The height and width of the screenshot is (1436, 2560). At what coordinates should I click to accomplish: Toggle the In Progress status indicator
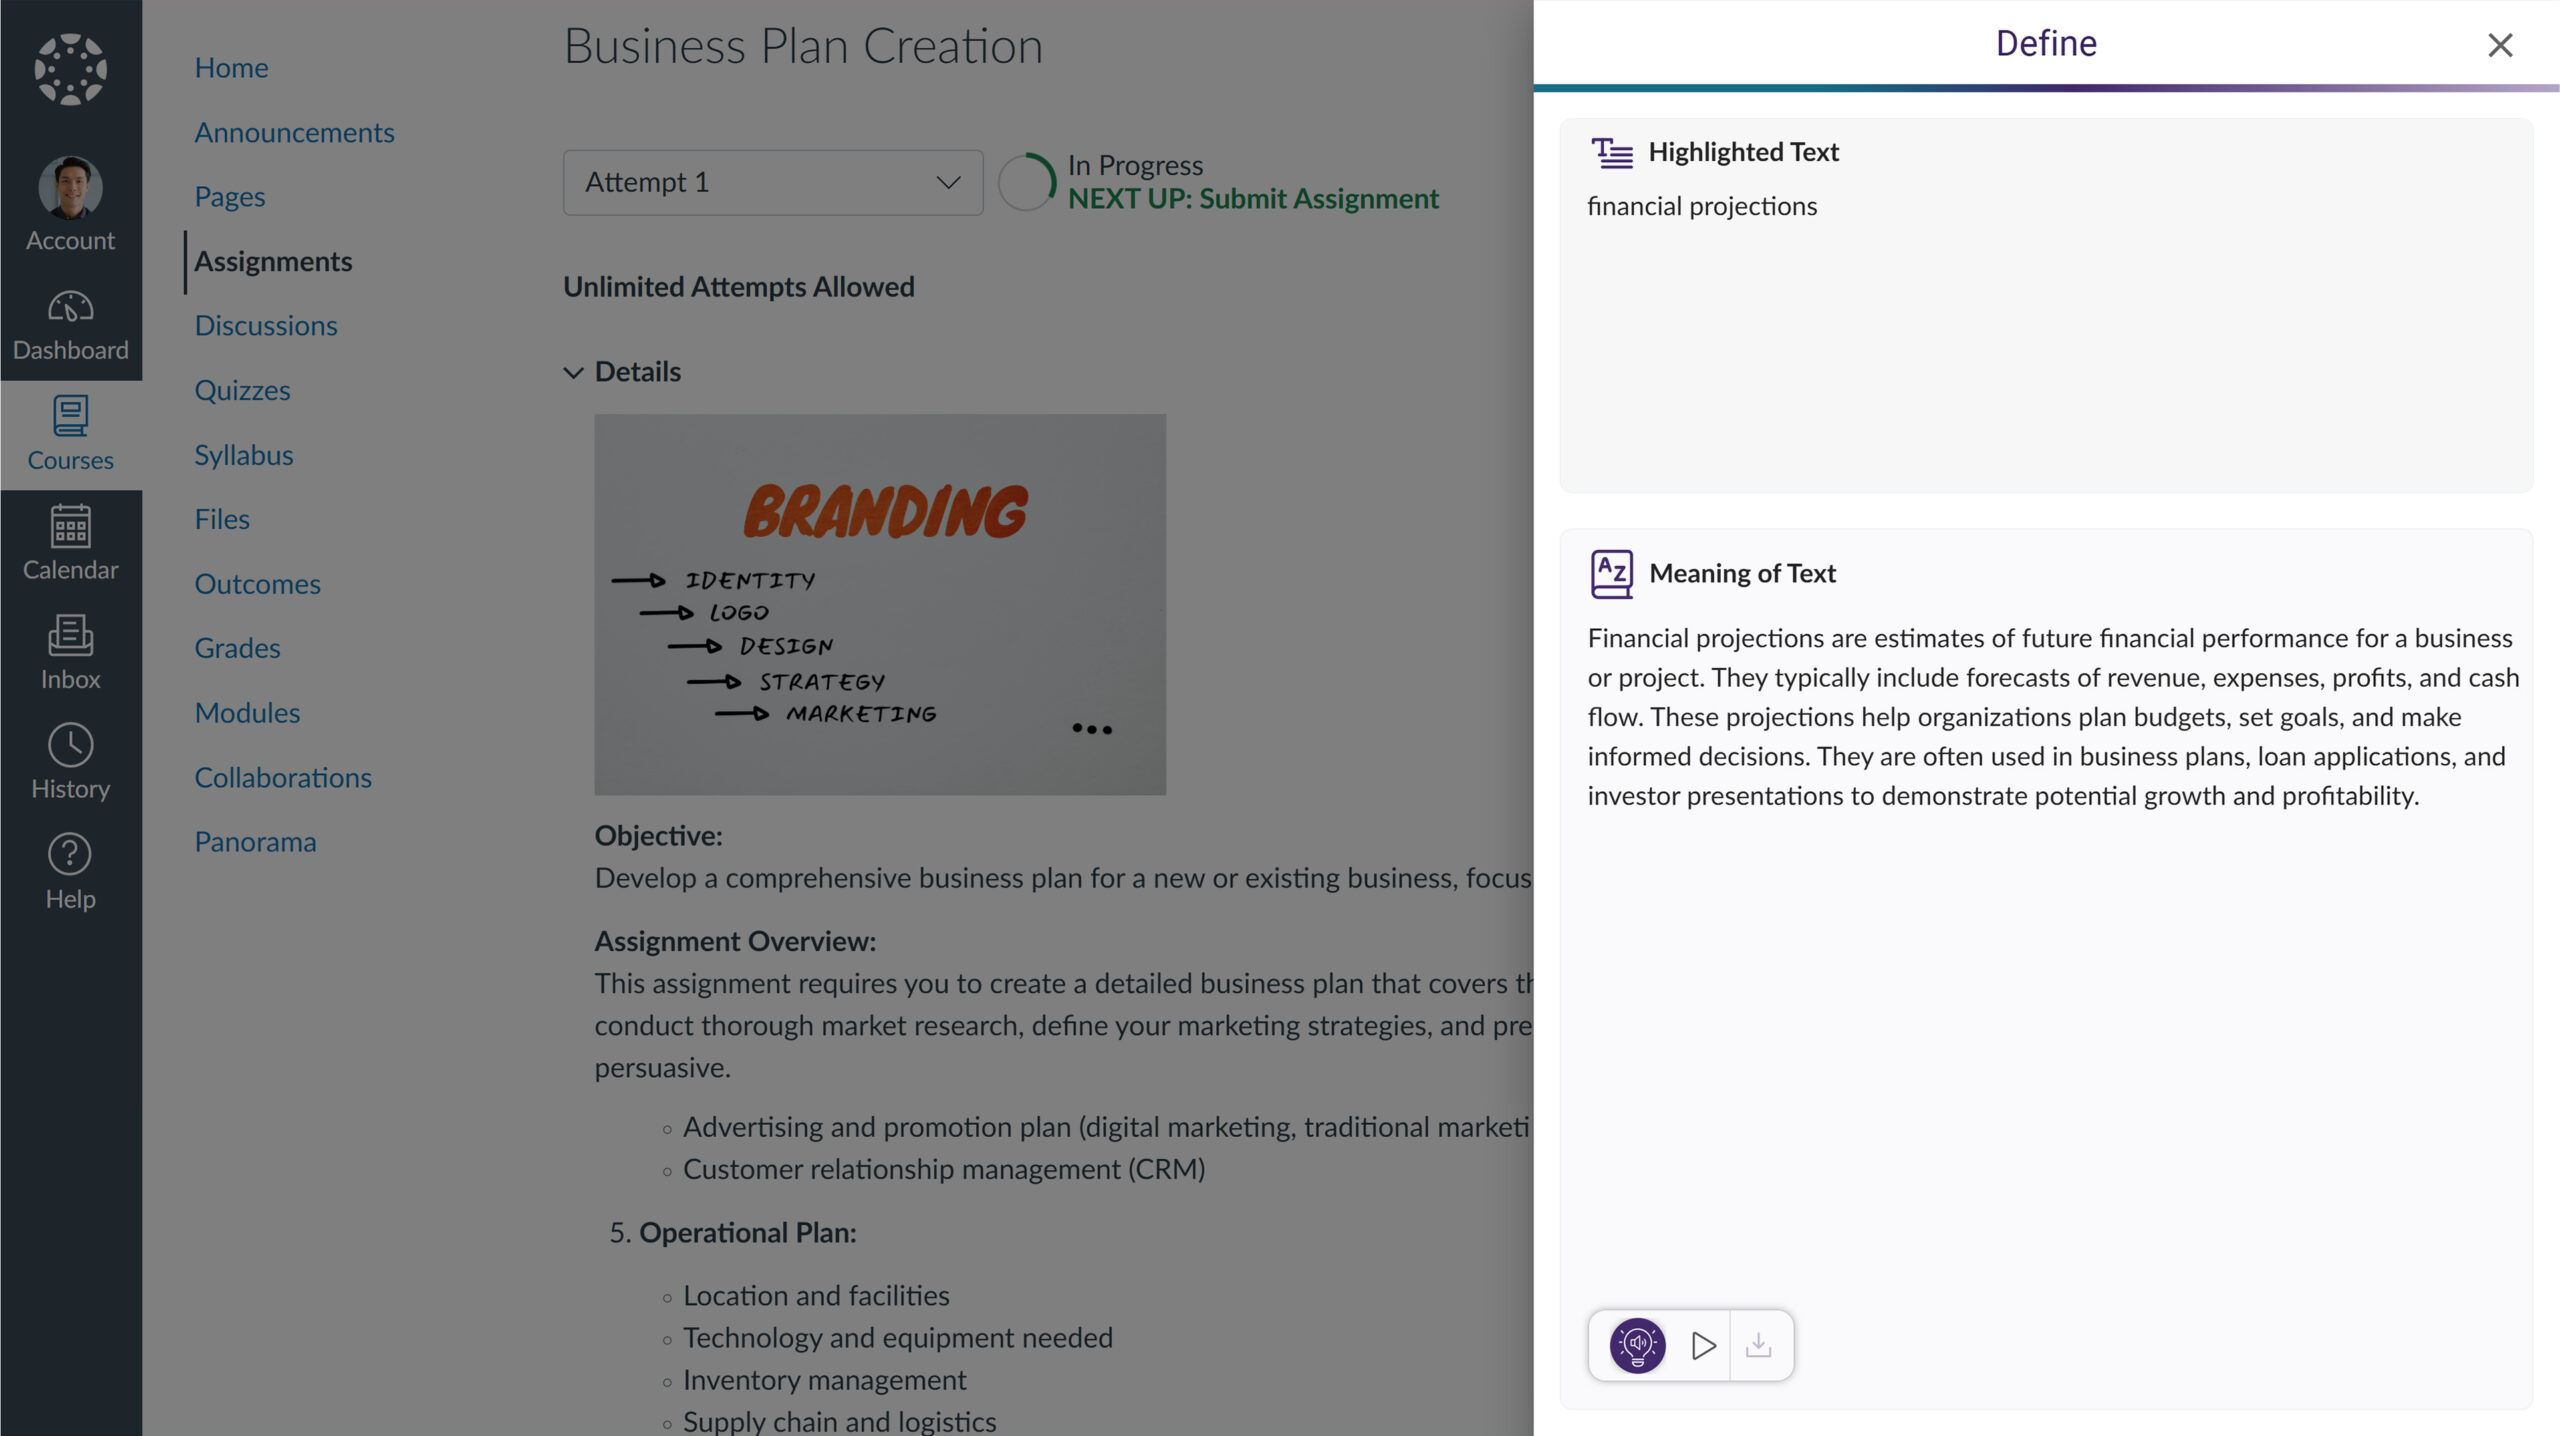tap(1025, 181)
